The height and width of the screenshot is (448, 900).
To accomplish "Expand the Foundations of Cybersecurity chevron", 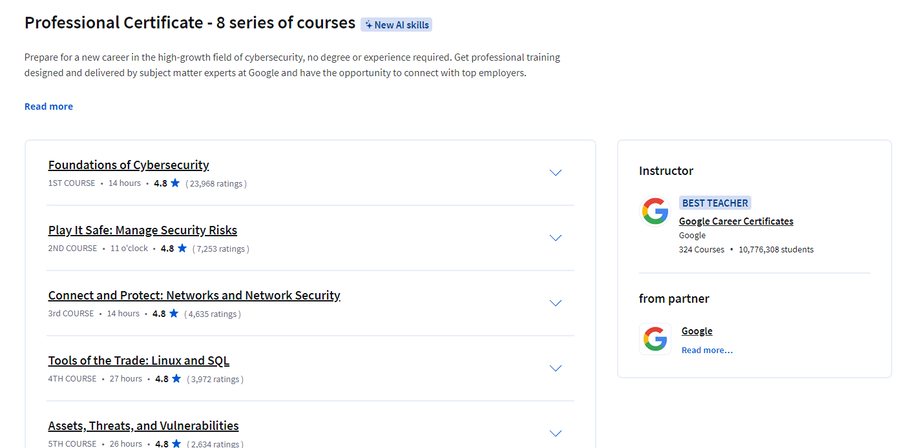I will pos(555,173).
